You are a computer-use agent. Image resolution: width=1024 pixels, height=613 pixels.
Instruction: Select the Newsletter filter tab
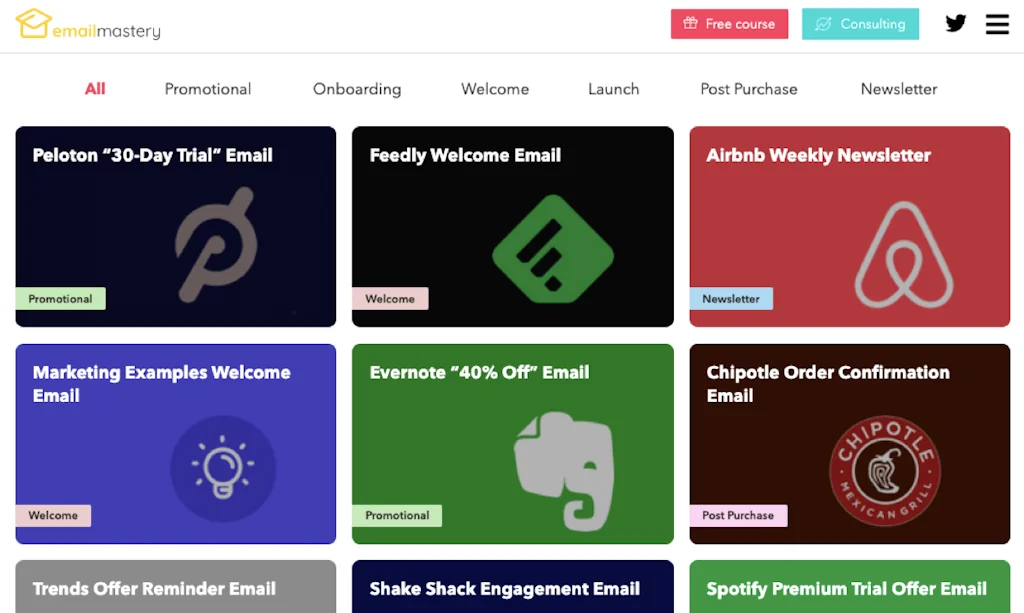click(898, 89)
